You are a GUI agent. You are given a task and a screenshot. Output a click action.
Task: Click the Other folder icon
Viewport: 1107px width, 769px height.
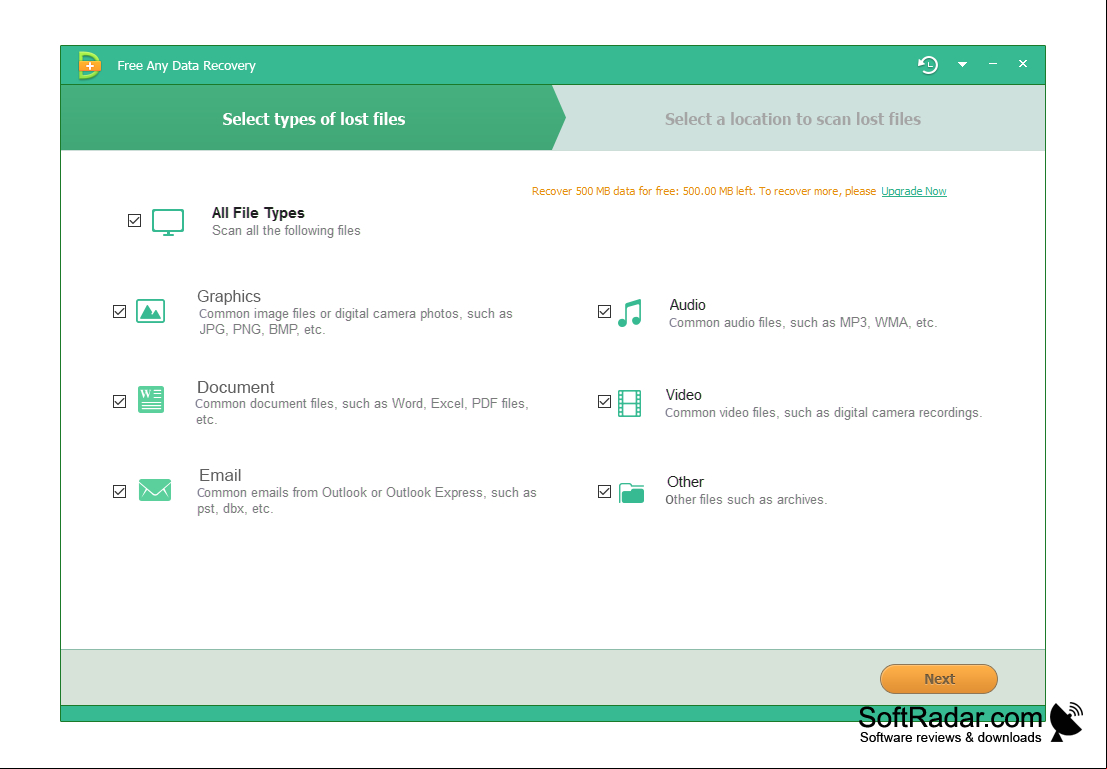pos(631,492)
